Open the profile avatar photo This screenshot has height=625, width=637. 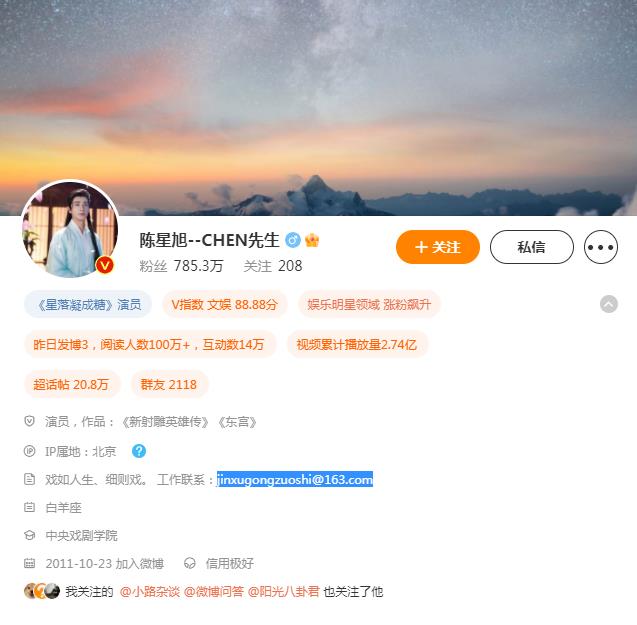[70, 230]
